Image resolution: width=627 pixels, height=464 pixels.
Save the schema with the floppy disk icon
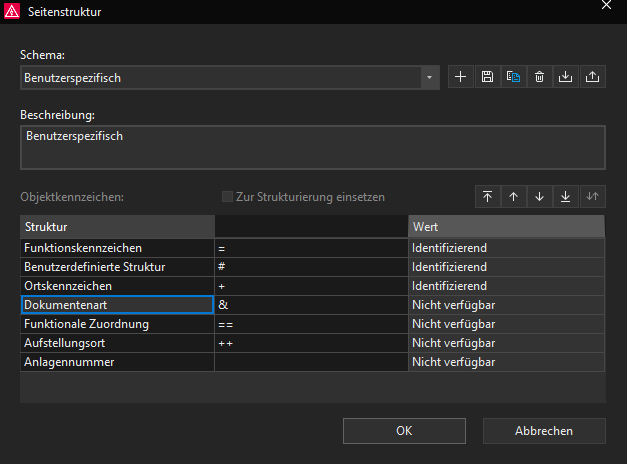point(487,77)
